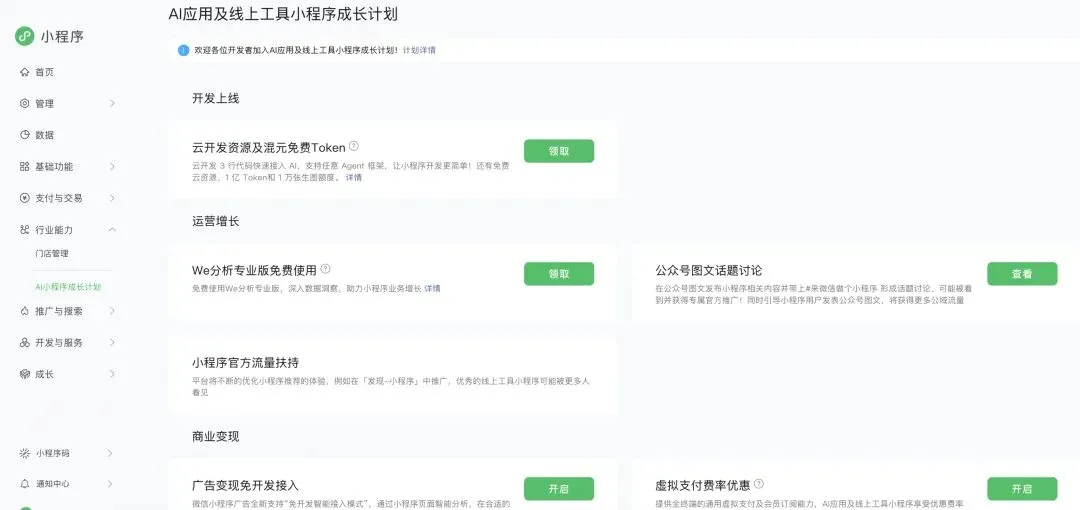
Task: Expand the 开发与服务 menu chevron
Action: 112,343
